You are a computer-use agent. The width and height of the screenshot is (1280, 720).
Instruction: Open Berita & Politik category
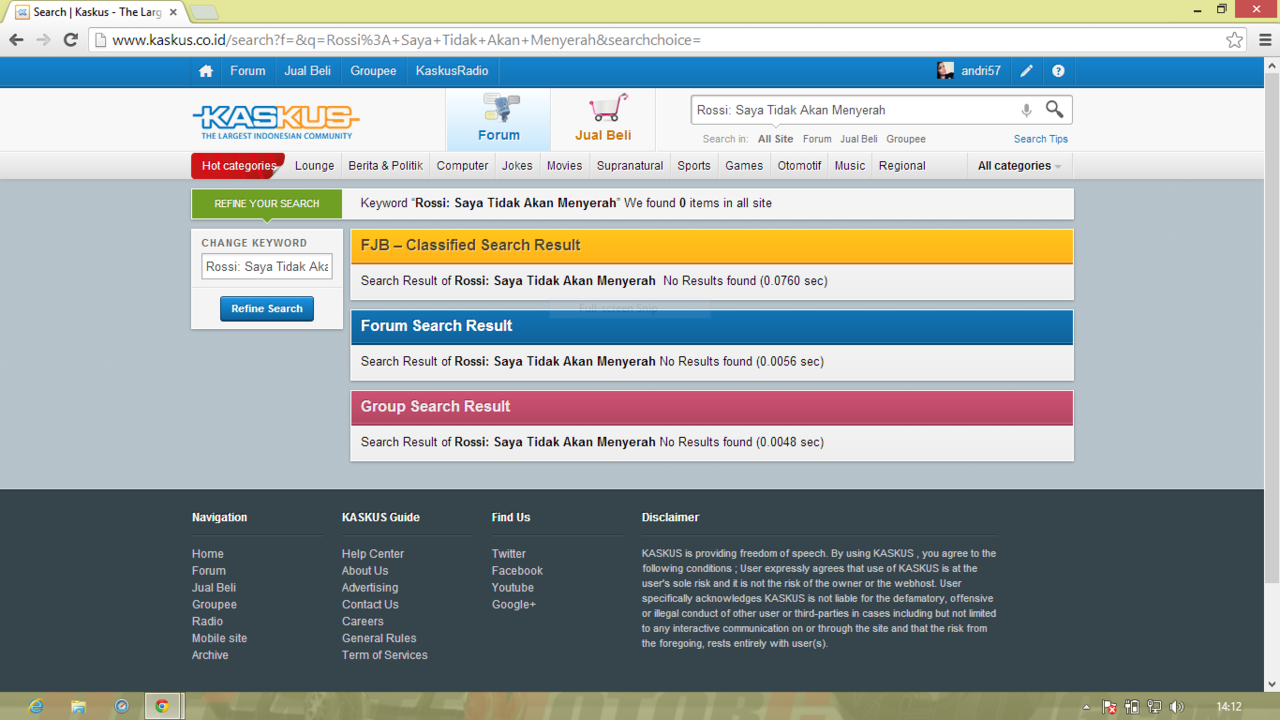(385, 166)
